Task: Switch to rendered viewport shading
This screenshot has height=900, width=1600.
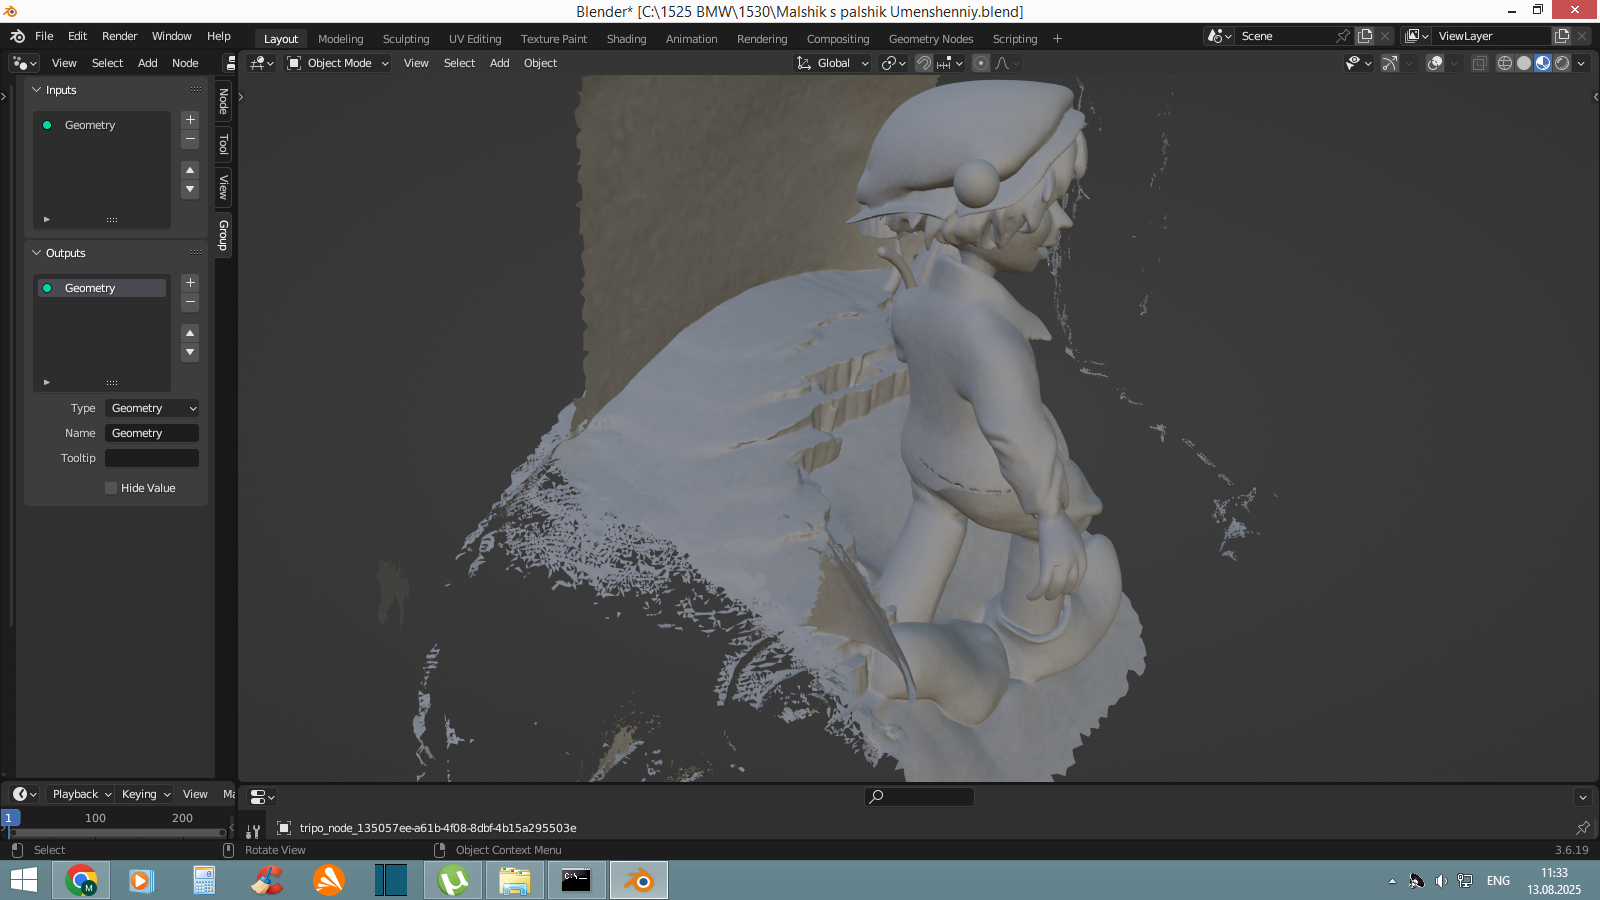Action: [1562, 63]
